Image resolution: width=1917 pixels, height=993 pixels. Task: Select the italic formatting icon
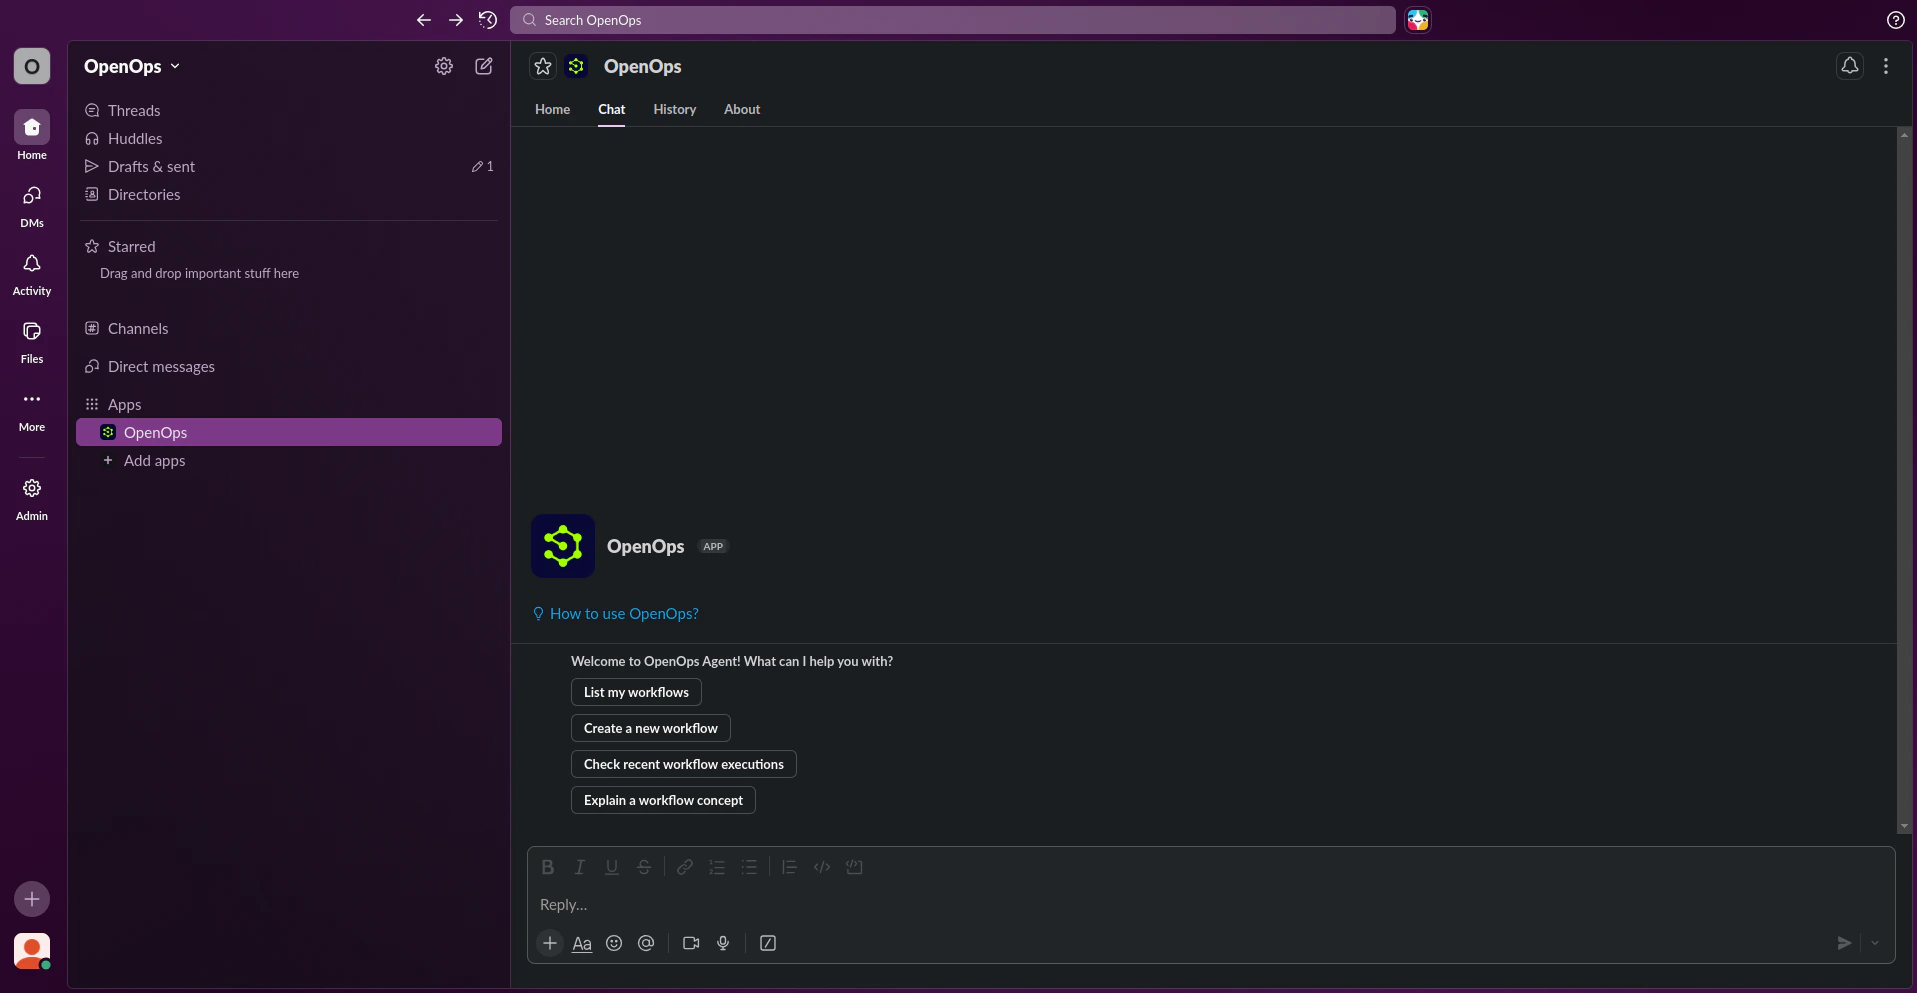click(x=580, y=867)
